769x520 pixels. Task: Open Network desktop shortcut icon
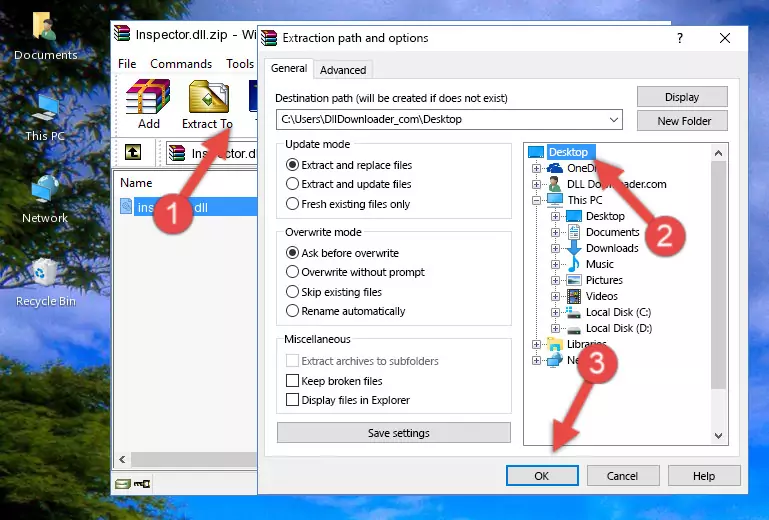[45, 189]
